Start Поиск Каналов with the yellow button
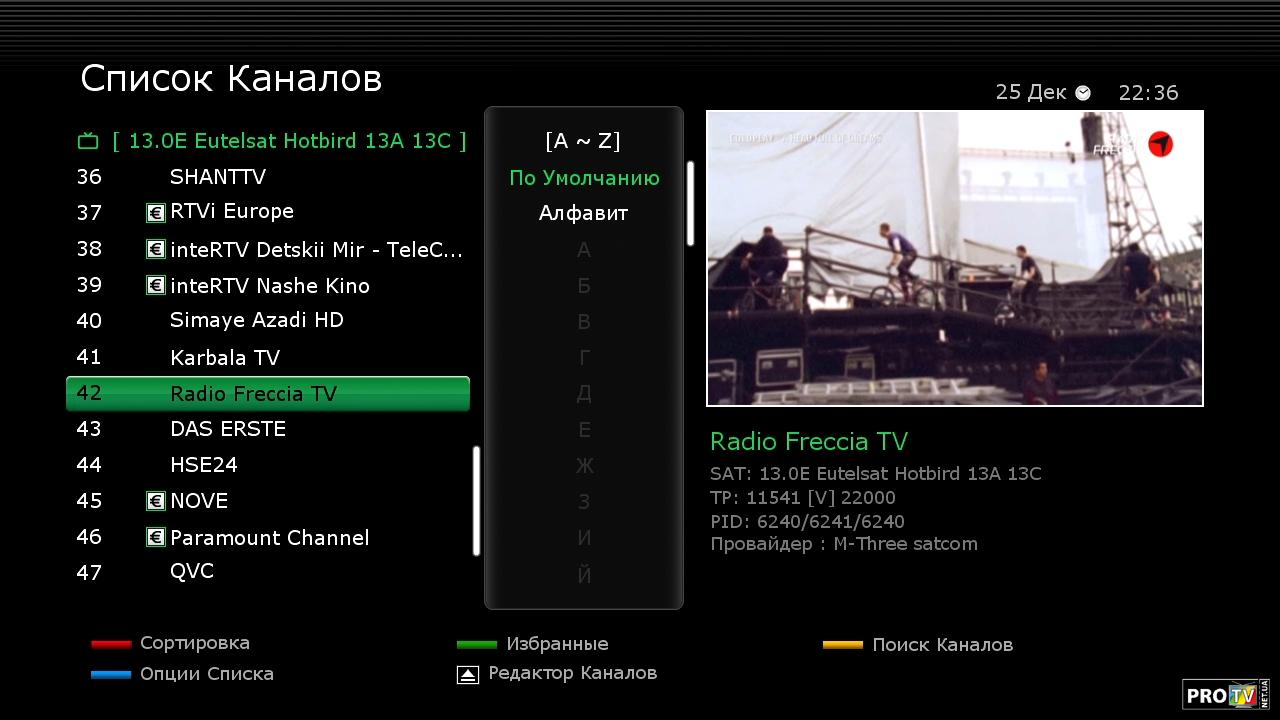 (x=843, y=646)
